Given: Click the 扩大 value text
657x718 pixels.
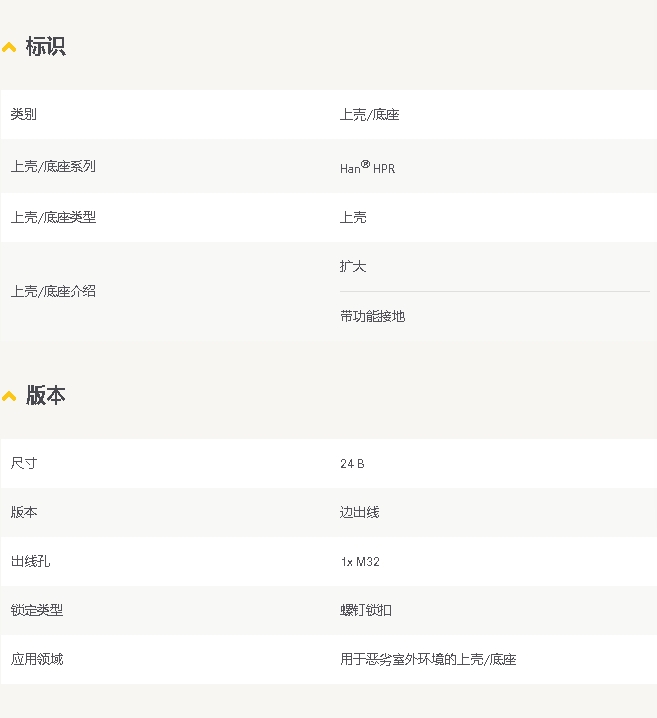Looking at the screenshot, I should (353, 267).
